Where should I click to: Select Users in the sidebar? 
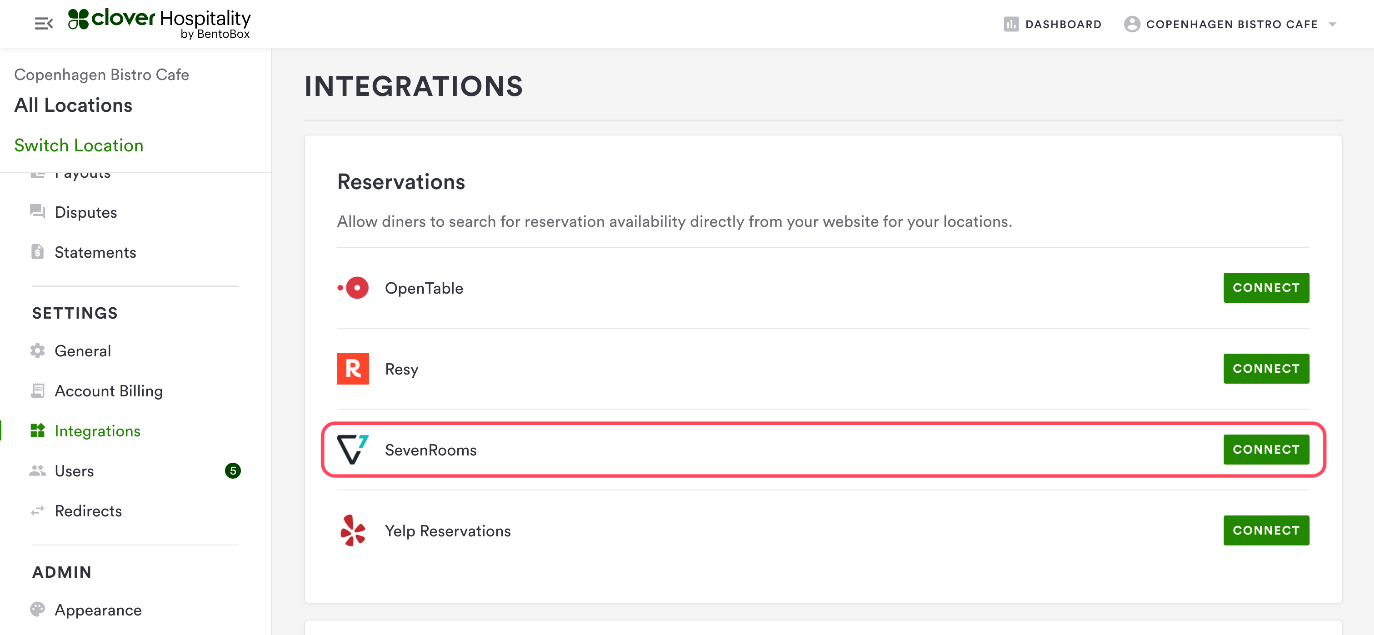[74, 471]
